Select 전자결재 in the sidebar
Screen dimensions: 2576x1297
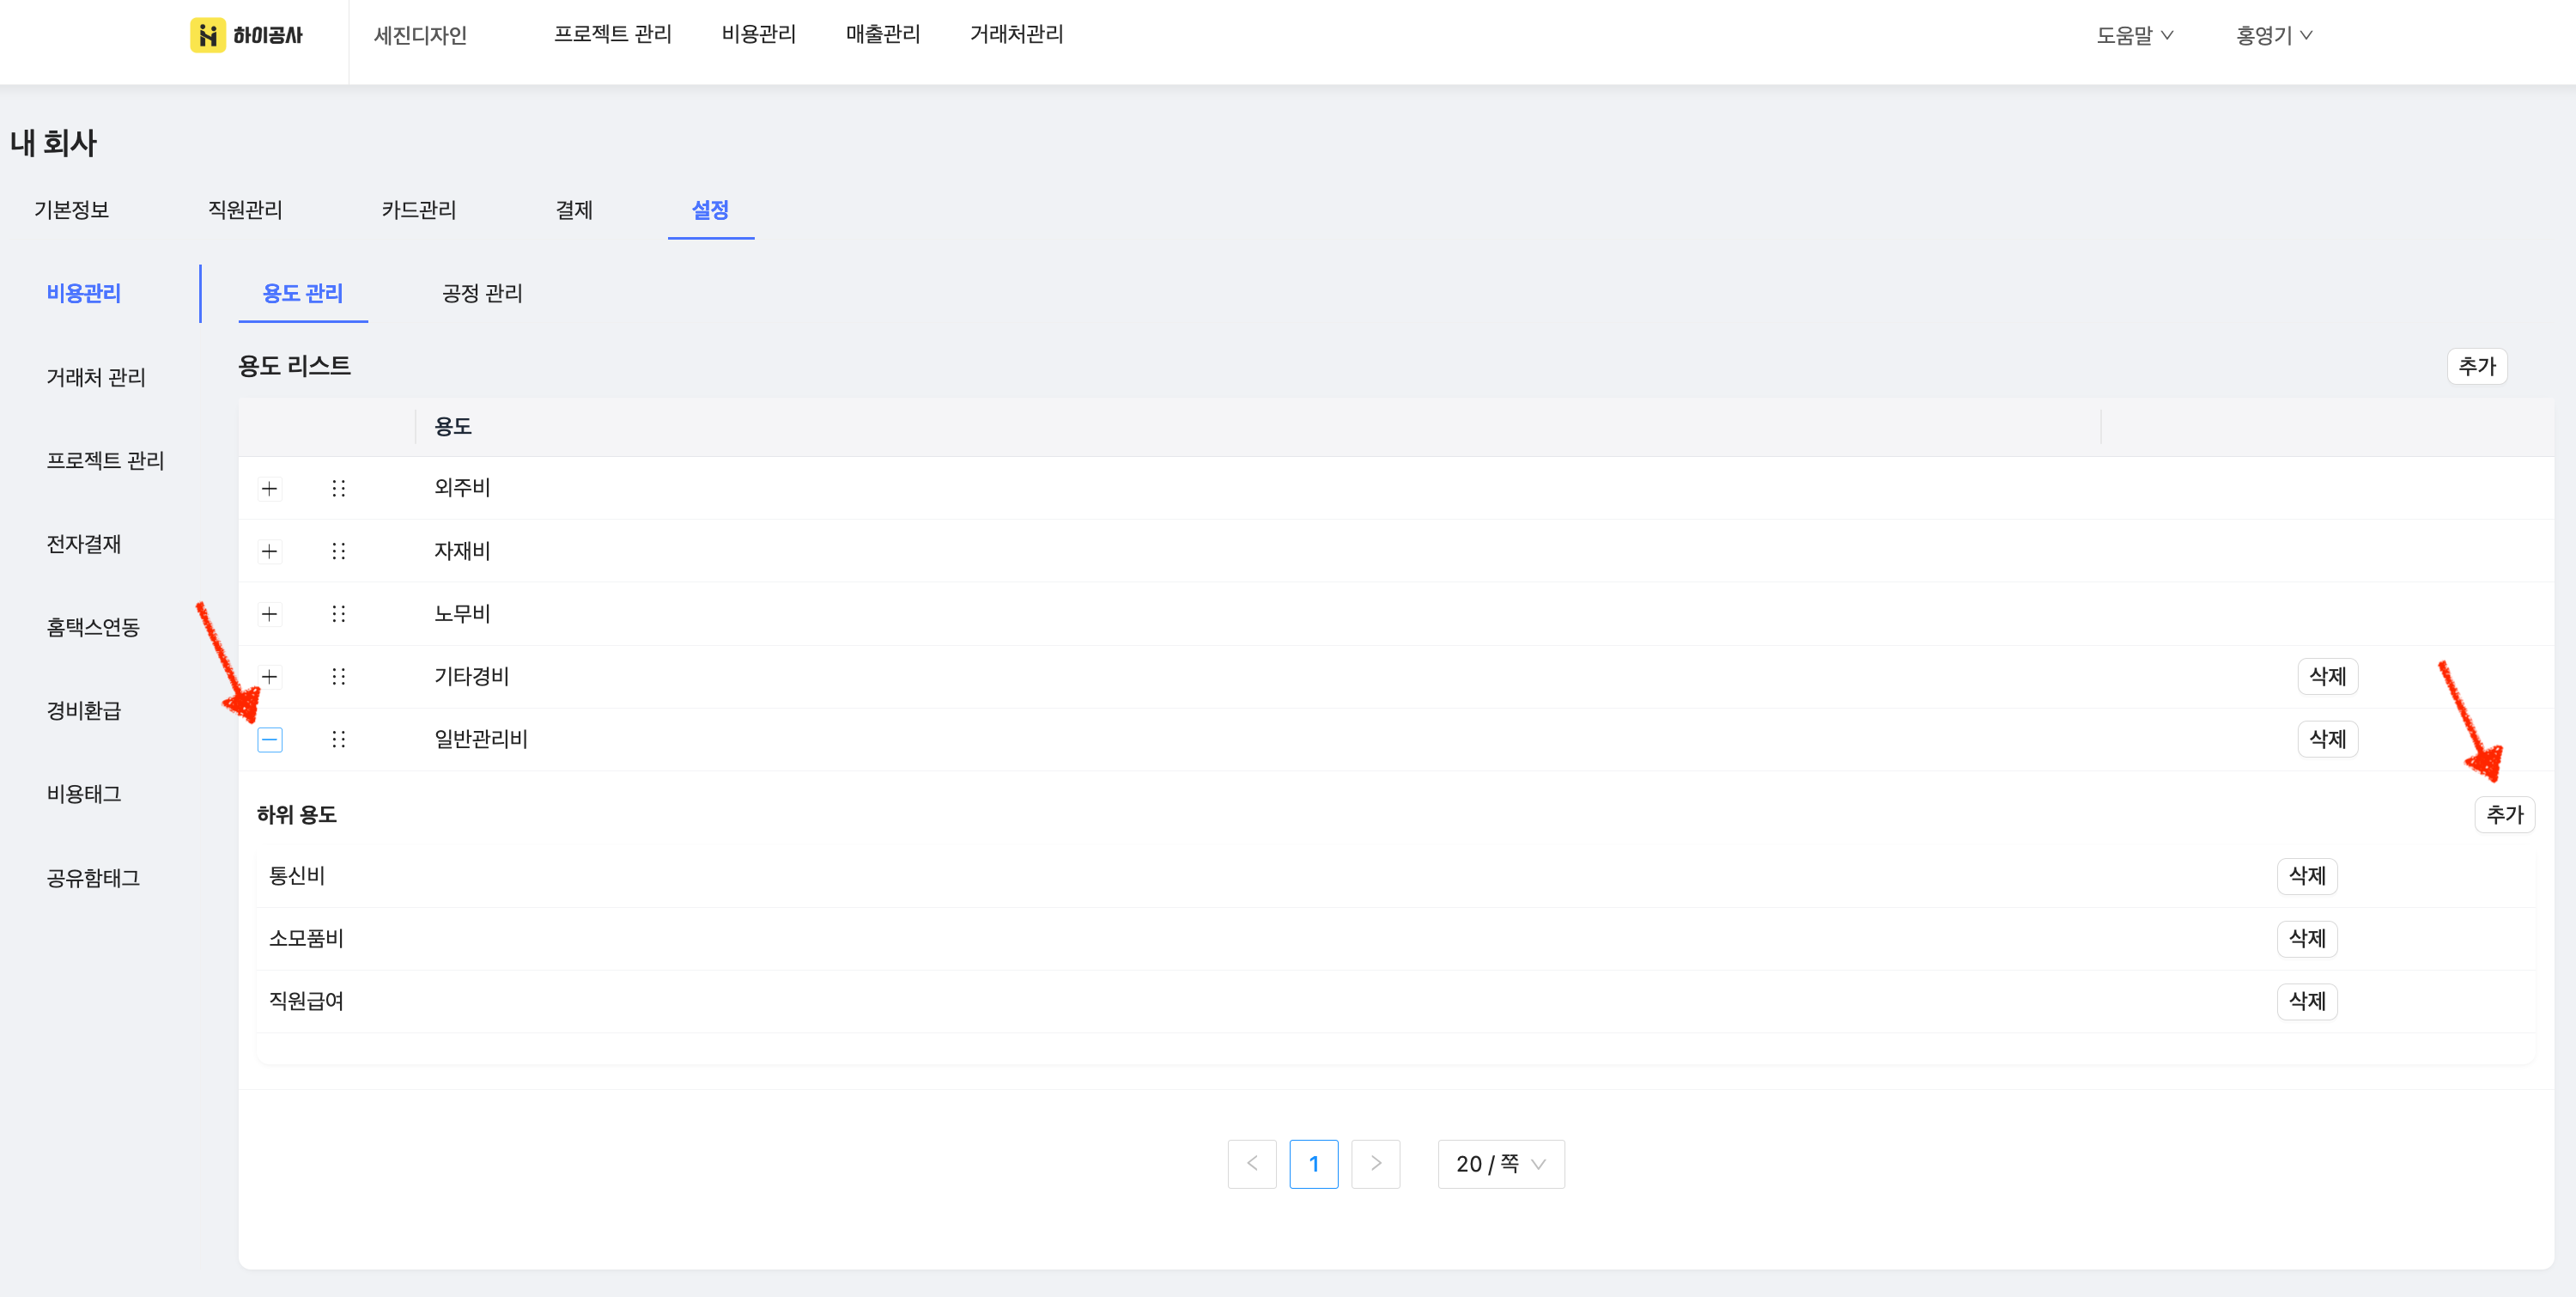click(x=84, y=544)
